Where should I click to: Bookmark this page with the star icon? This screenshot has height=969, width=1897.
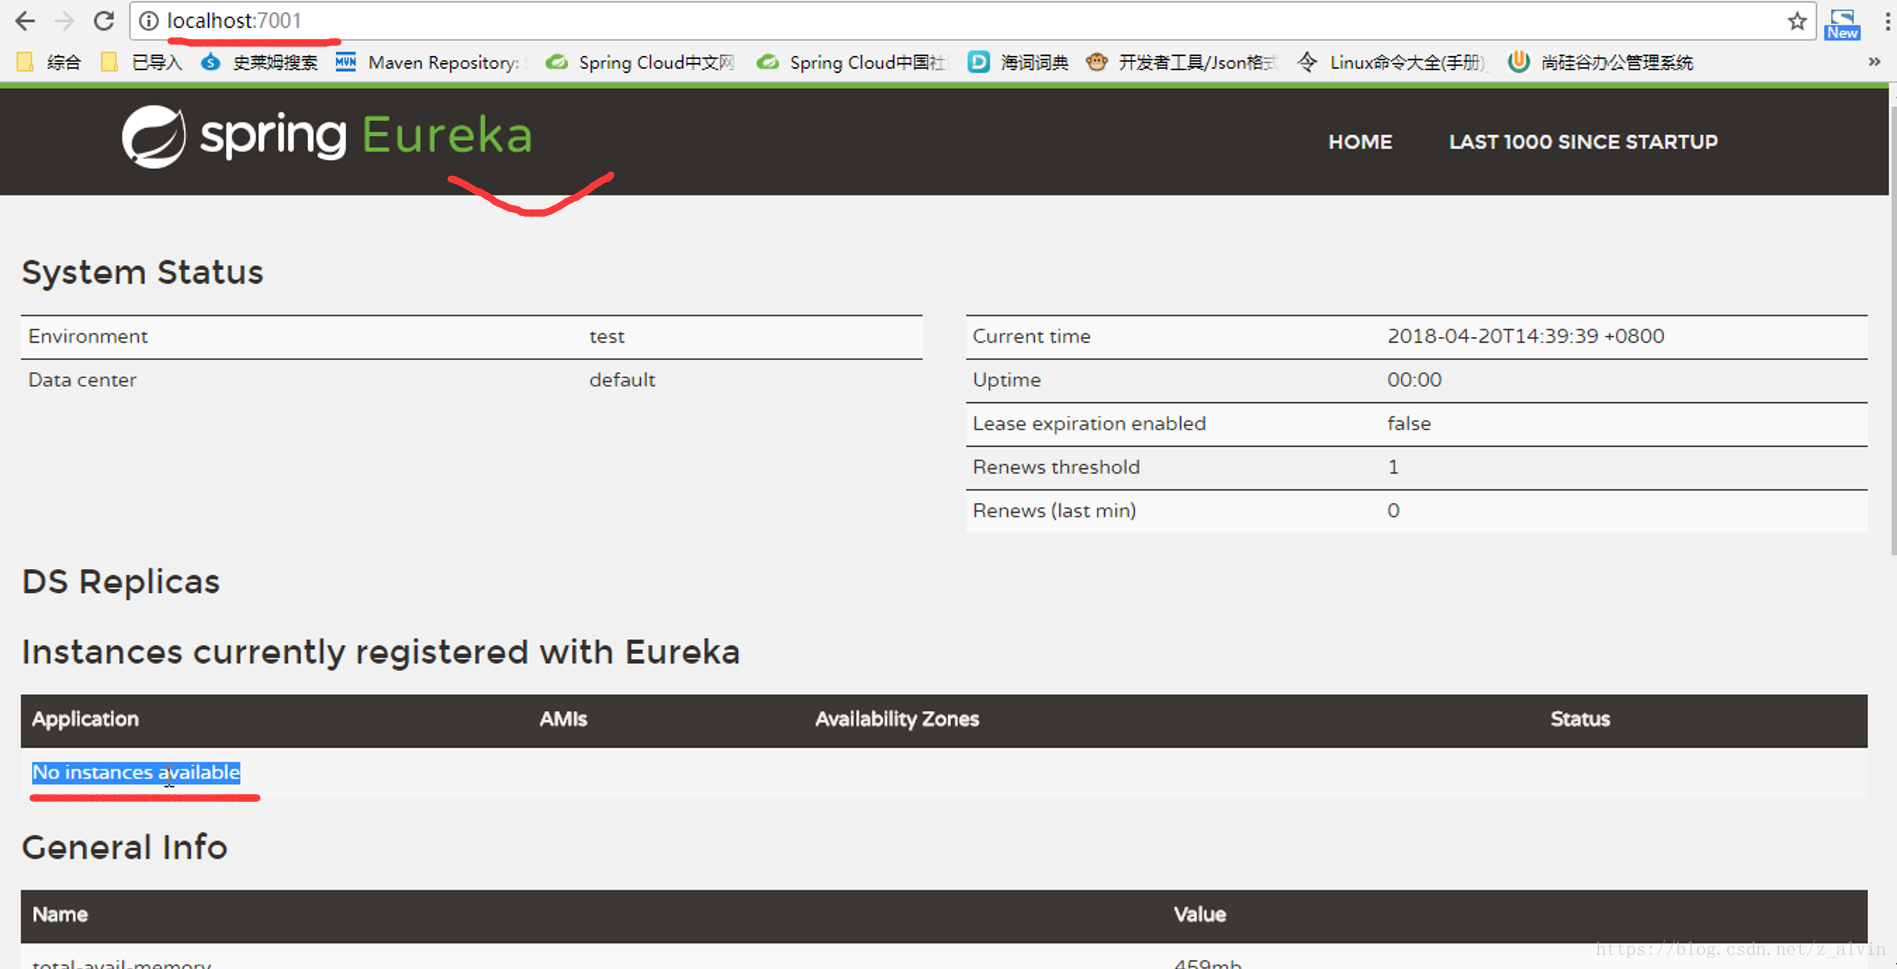pyautogui.click(x=1797, y=21)
